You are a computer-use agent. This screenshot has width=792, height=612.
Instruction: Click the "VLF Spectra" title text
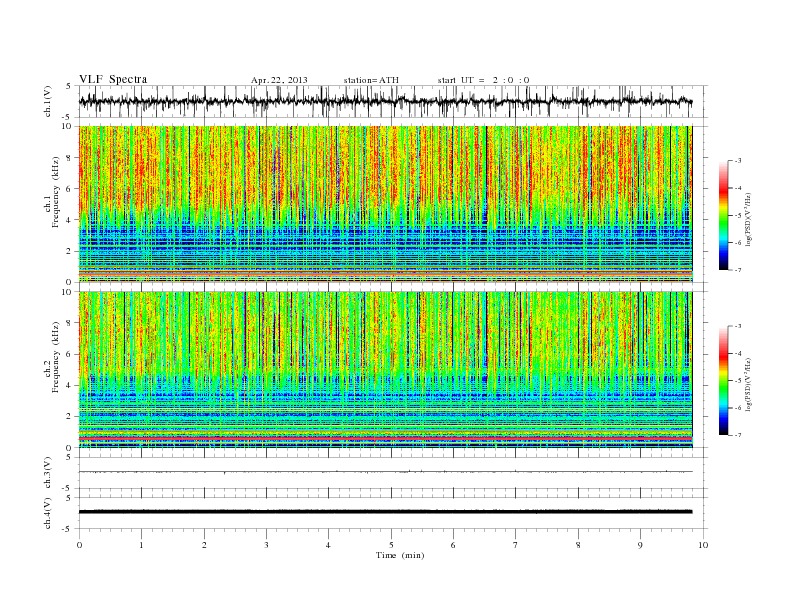click(113, 79)
